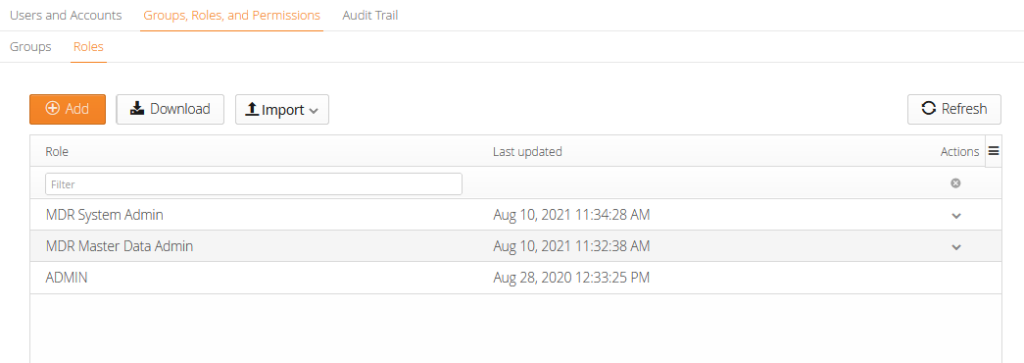Clear the filter with the x icon
Viewport: 1024px width, 363px height.
[x=955, y=183]
